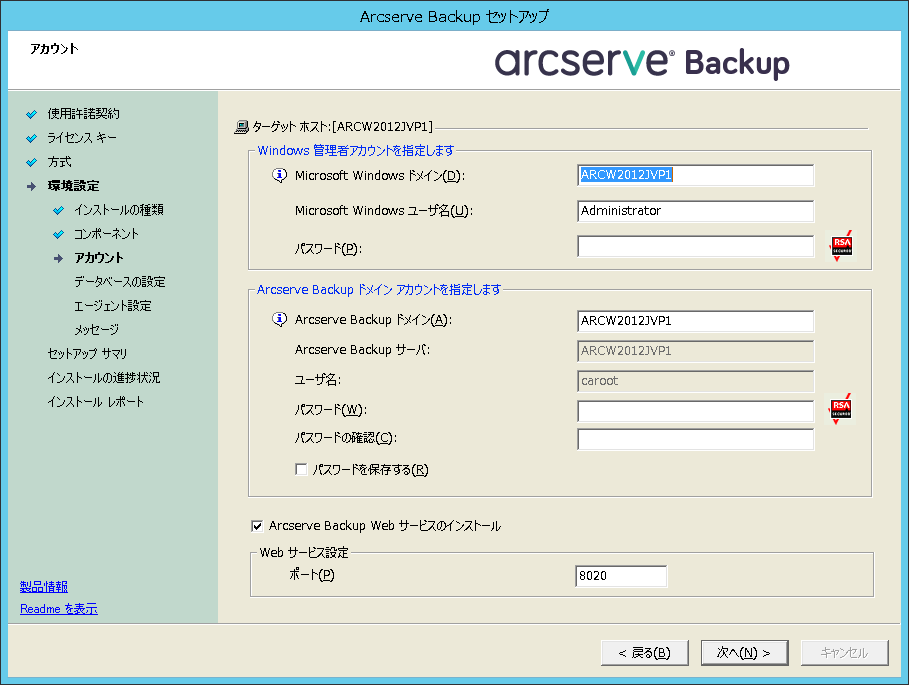
Task: Click info icon next to Microsoft Windows ドメイン
Action: click(279, 175)
